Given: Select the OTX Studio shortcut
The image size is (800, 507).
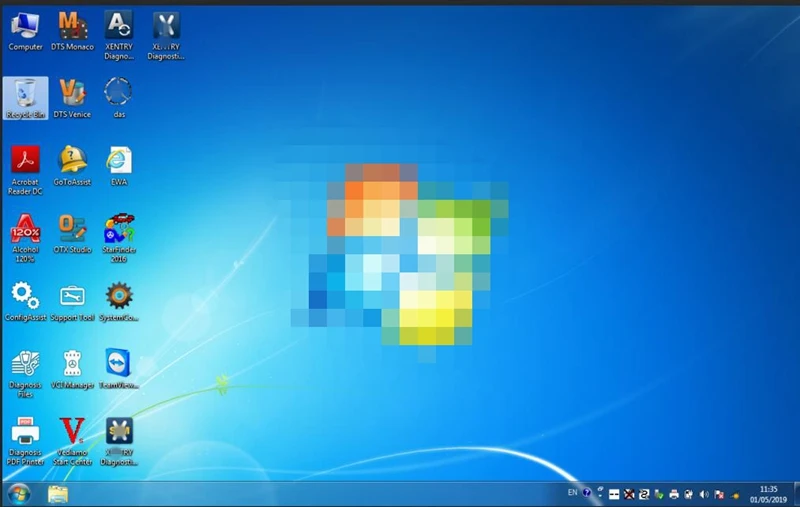Looking at the screenshot, I should 72,234.
